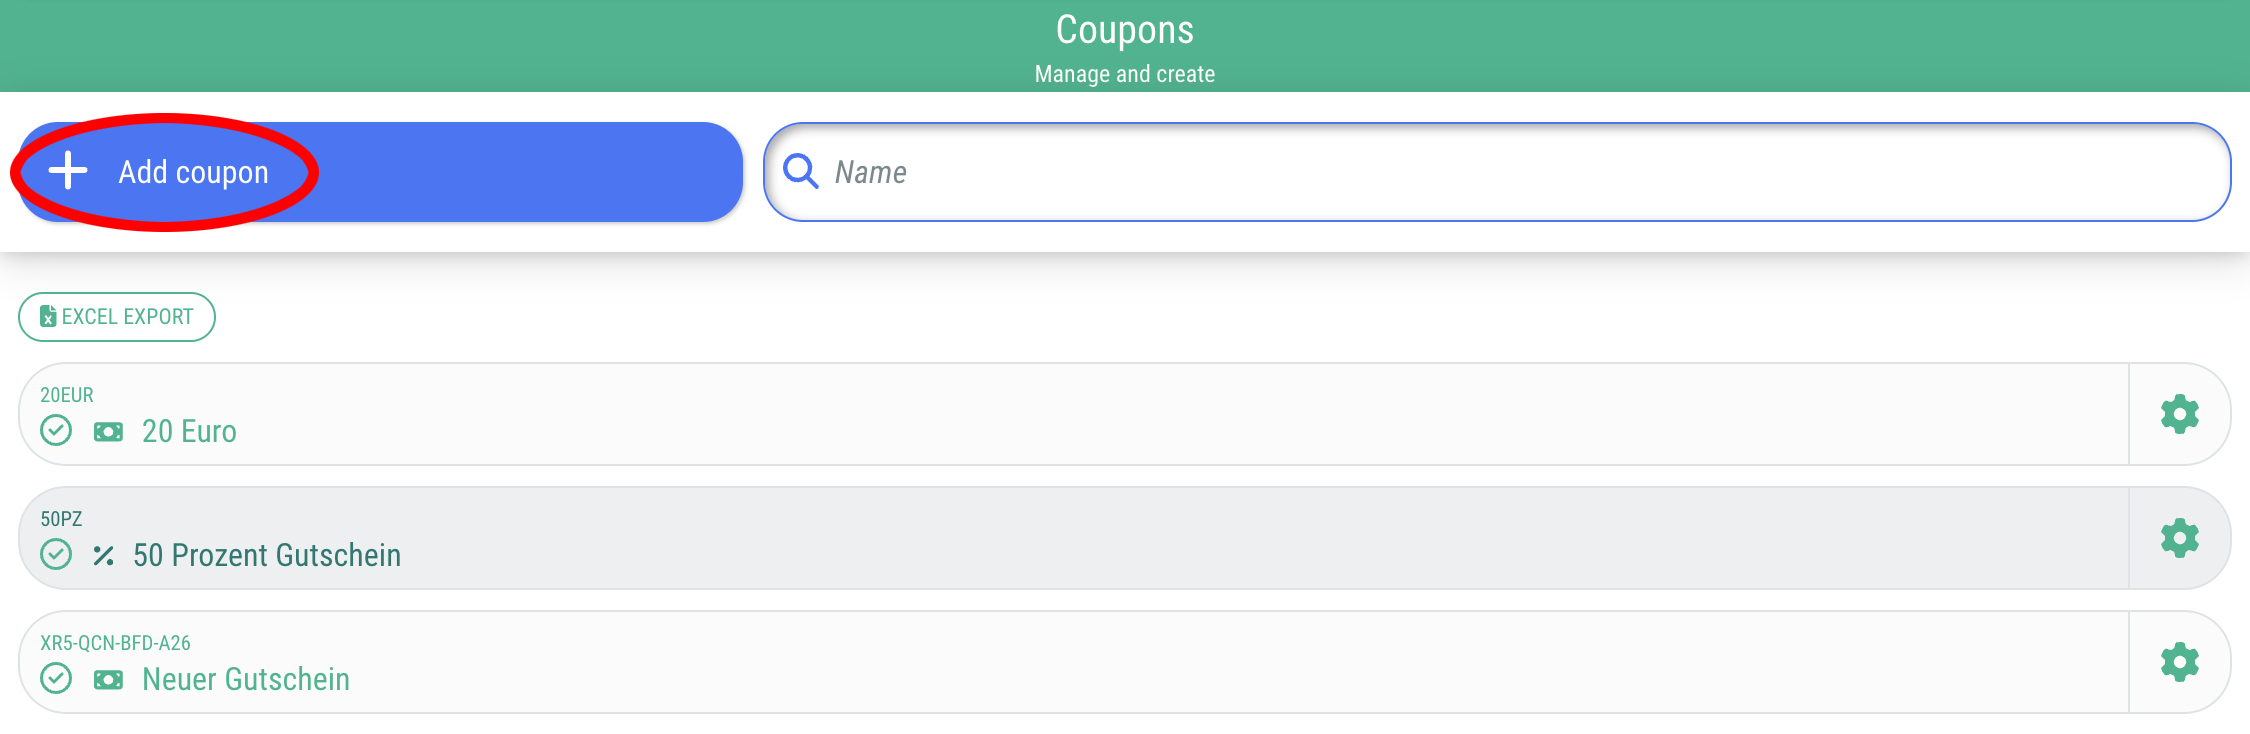Select the 50 Prozent Gutschein coupon name
Viewport: 2250px width, 734px height.
[x=267, y=556]
